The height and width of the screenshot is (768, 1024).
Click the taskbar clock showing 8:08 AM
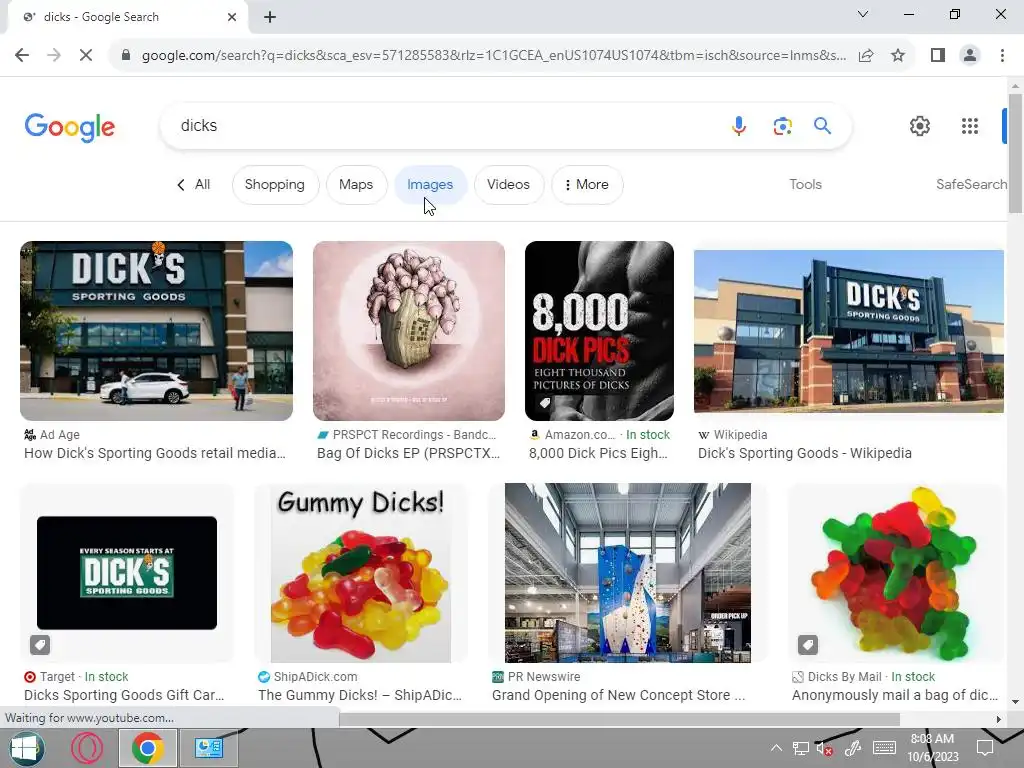[x=933, y=748]
